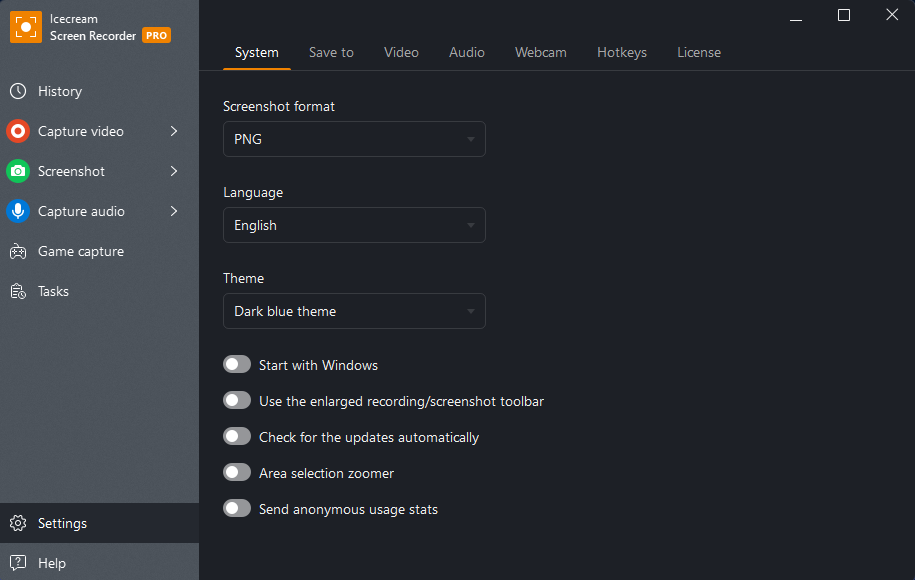Click the Settings gear icon
This screenshot has width=915, height=580.
pyautogui.click(x=18, y=523)
